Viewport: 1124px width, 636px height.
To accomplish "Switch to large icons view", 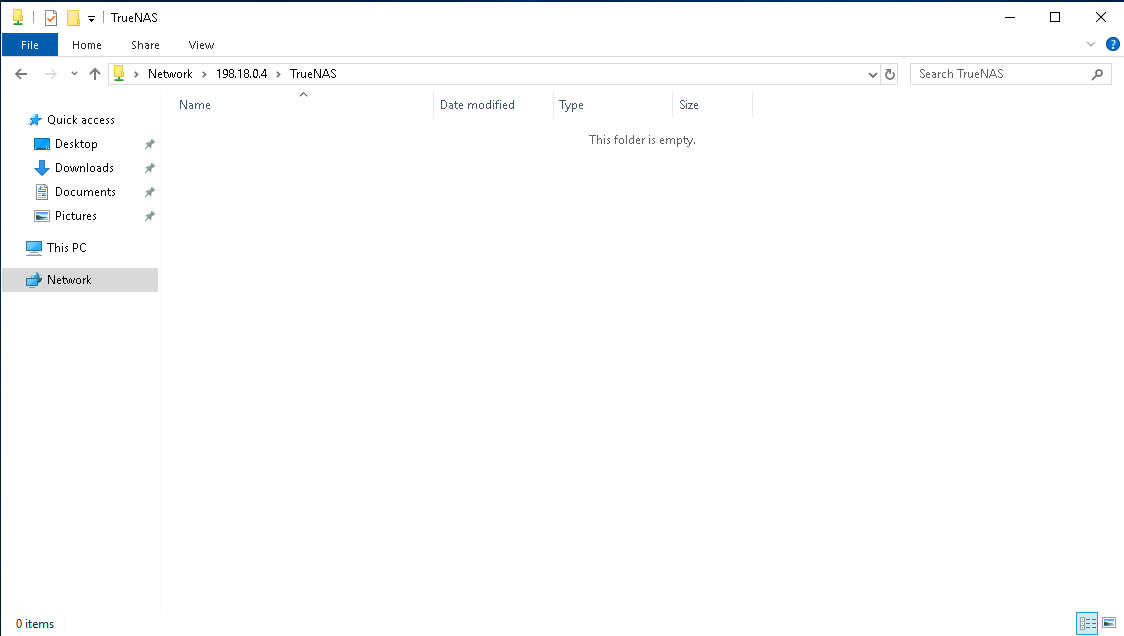I will 1109,623.
